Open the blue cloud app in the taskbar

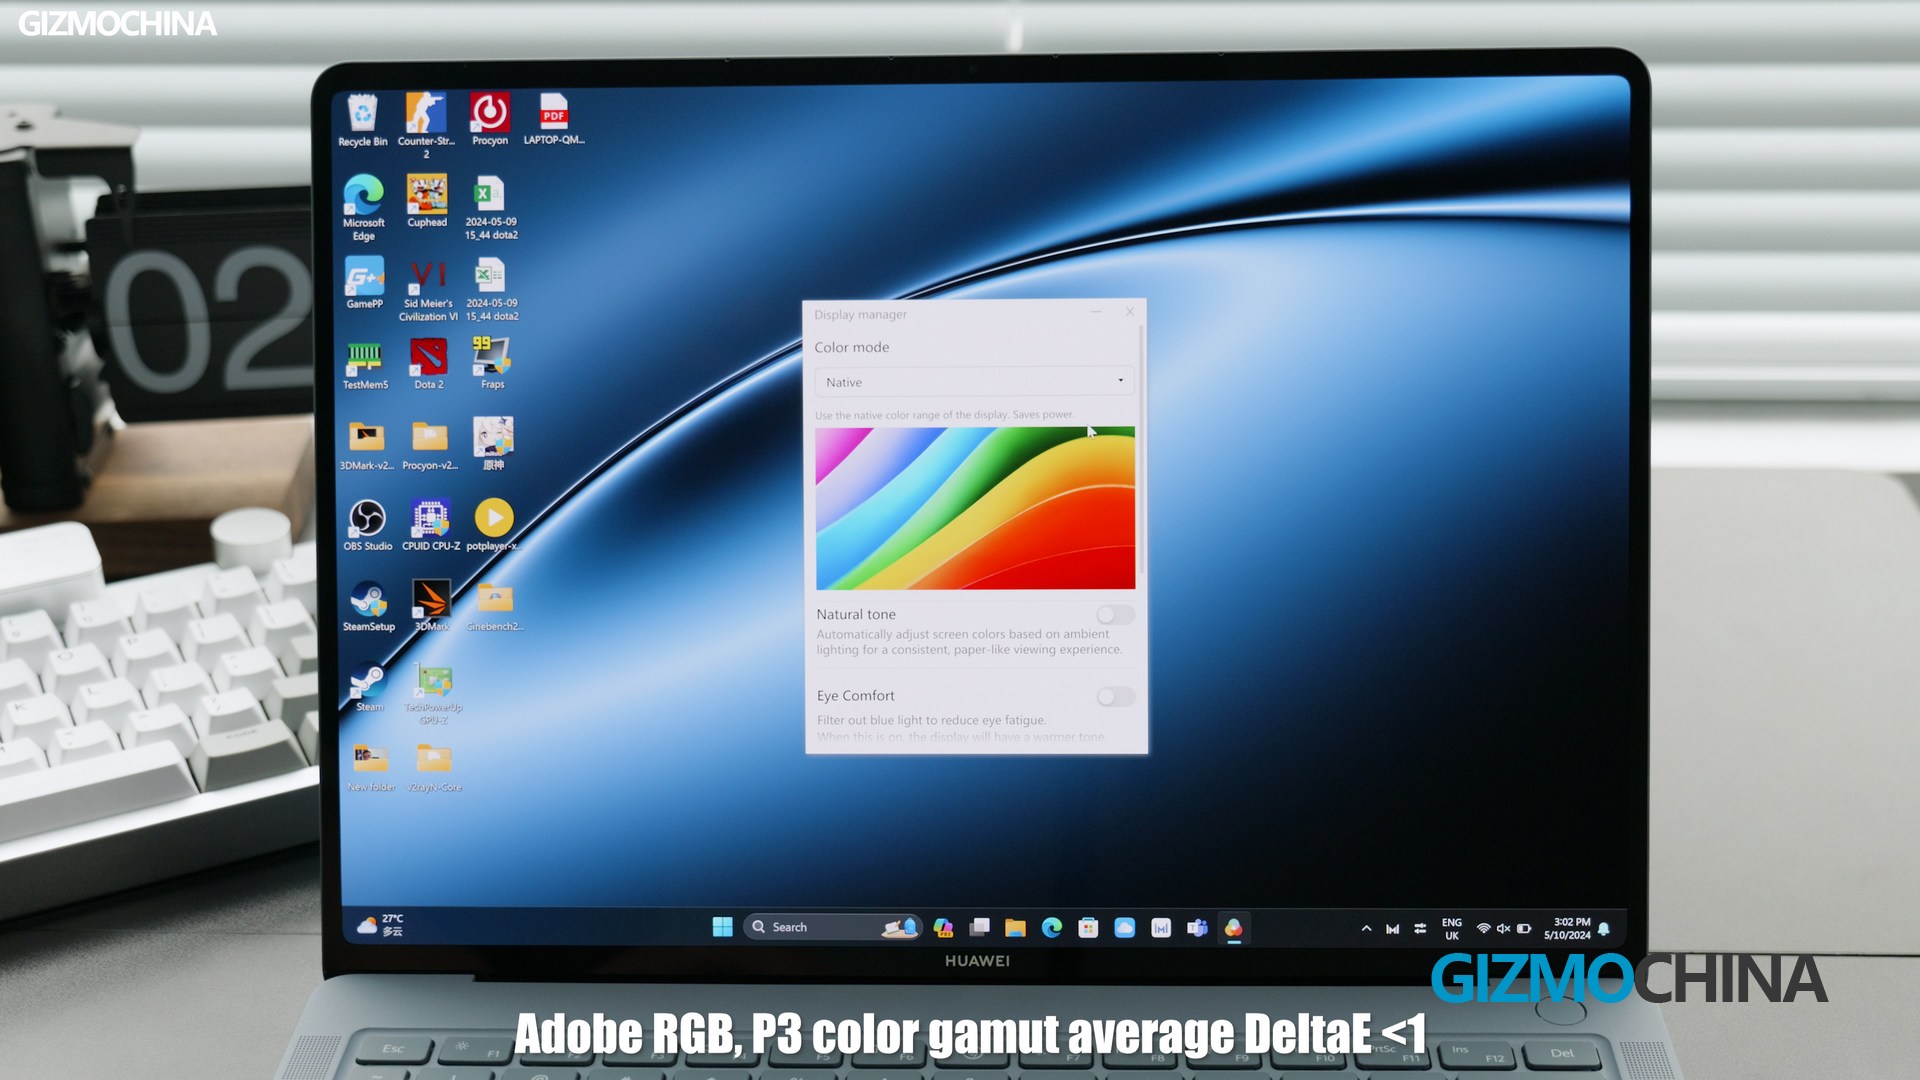(1125, 928)
